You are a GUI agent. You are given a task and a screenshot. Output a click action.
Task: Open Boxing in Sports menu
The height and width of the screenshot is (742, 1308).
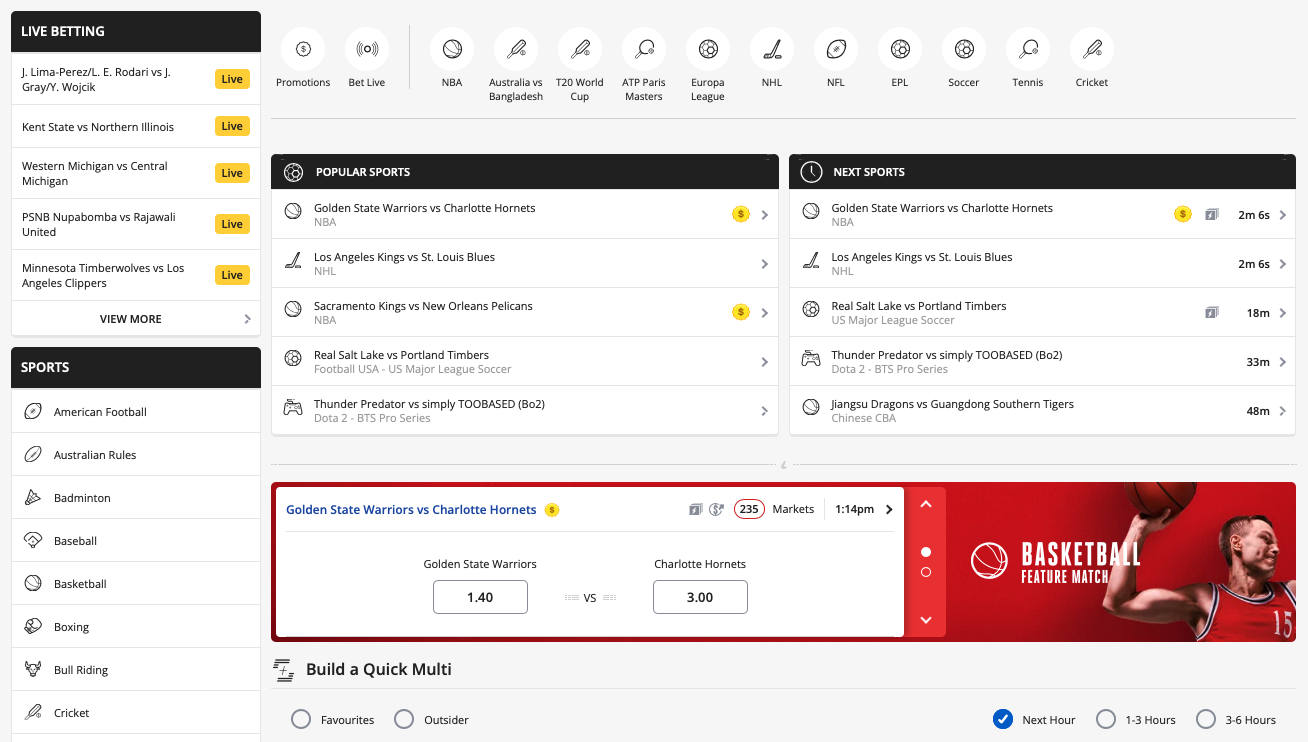[136, 626]
